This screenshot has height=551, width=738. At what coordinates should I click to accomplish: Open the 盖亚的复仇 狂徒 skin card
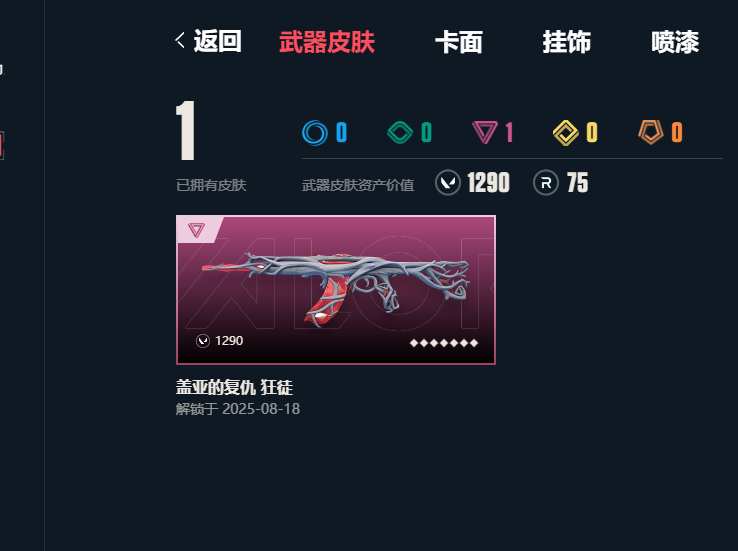pos(336,290)
